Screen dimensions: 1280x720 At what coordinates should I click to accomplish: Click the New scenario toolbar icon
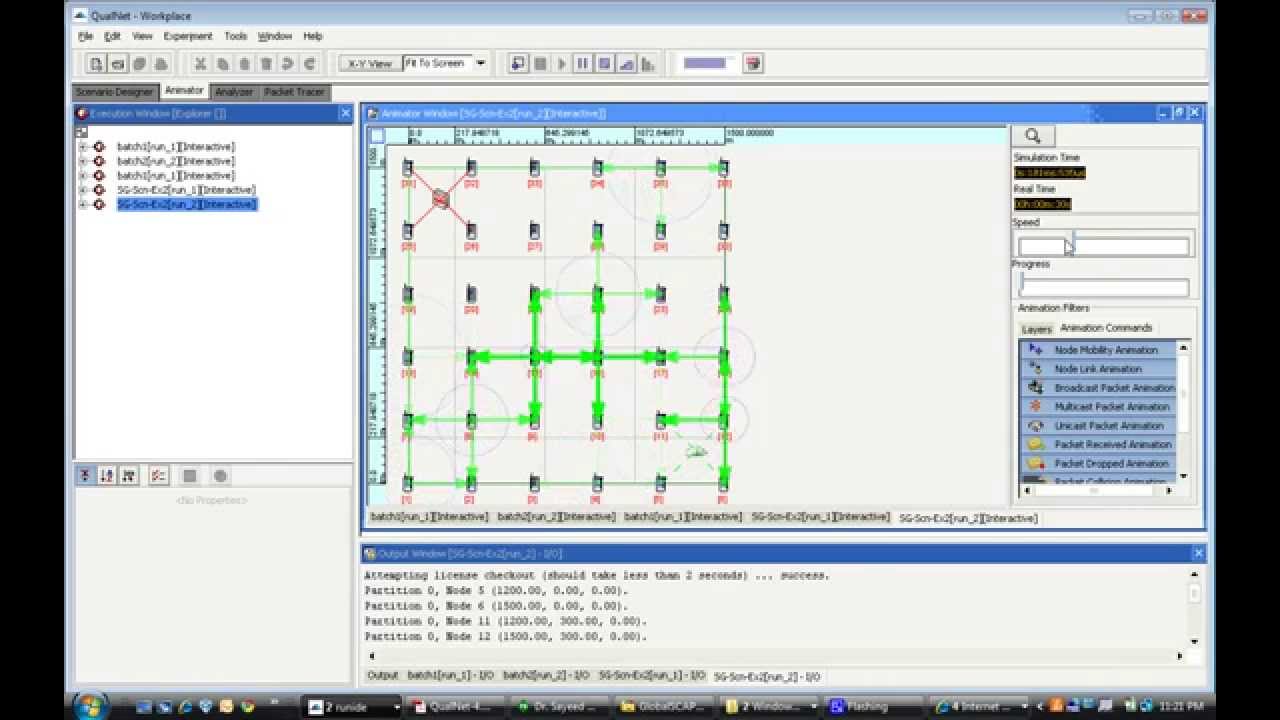pyautogui.click(x=96, y=64)
